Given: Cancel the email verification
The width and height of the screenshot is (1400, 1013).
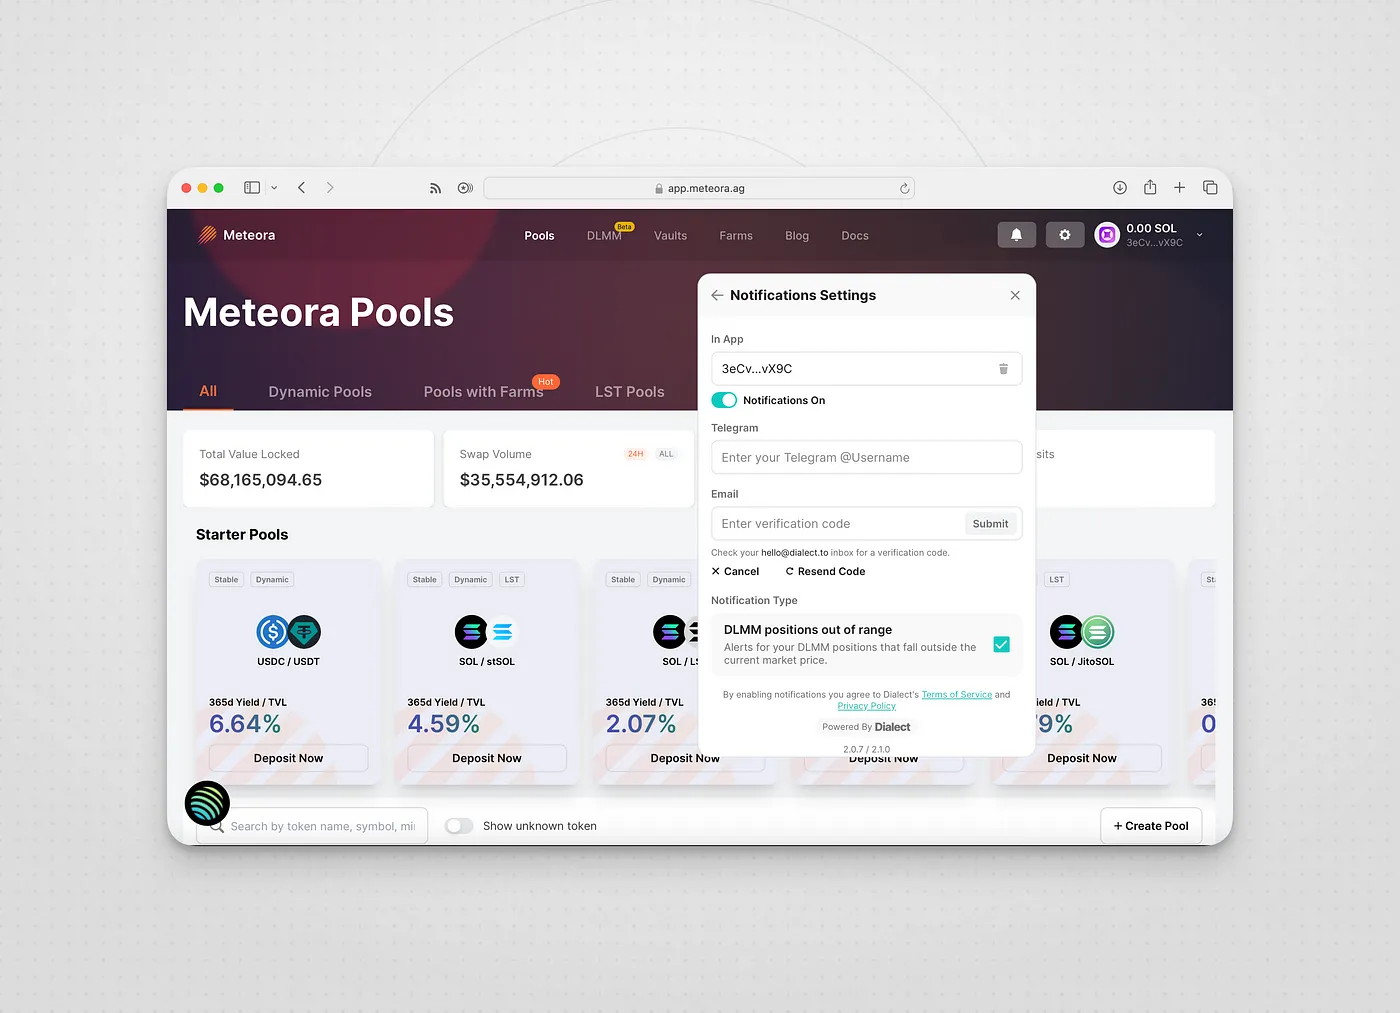Looking at the screenshot, I should point(735,571).
